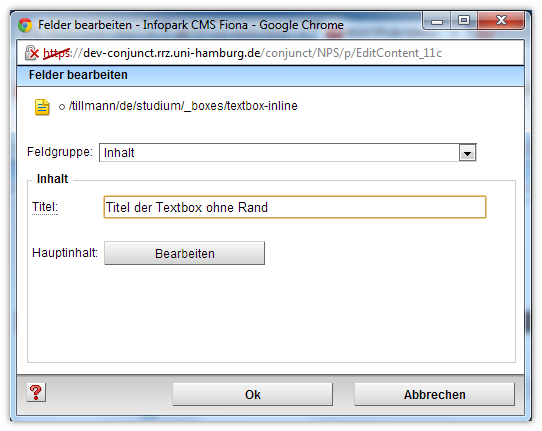Image resolution: width=542 pixels, height=431 pixels.
Task: Click the small circle status icon beside the path
Action: (x=62, y=107)
